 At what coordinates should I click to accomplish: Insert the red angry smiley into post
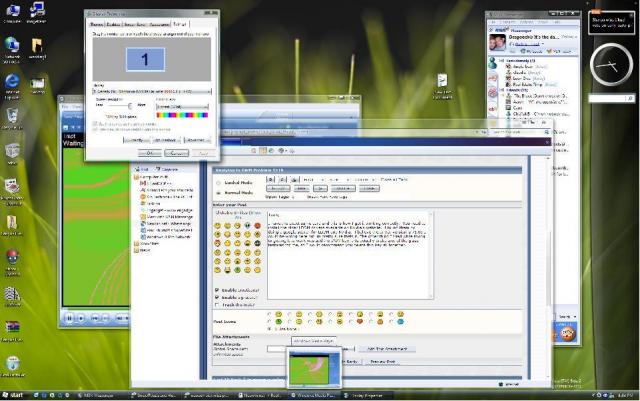258,225
